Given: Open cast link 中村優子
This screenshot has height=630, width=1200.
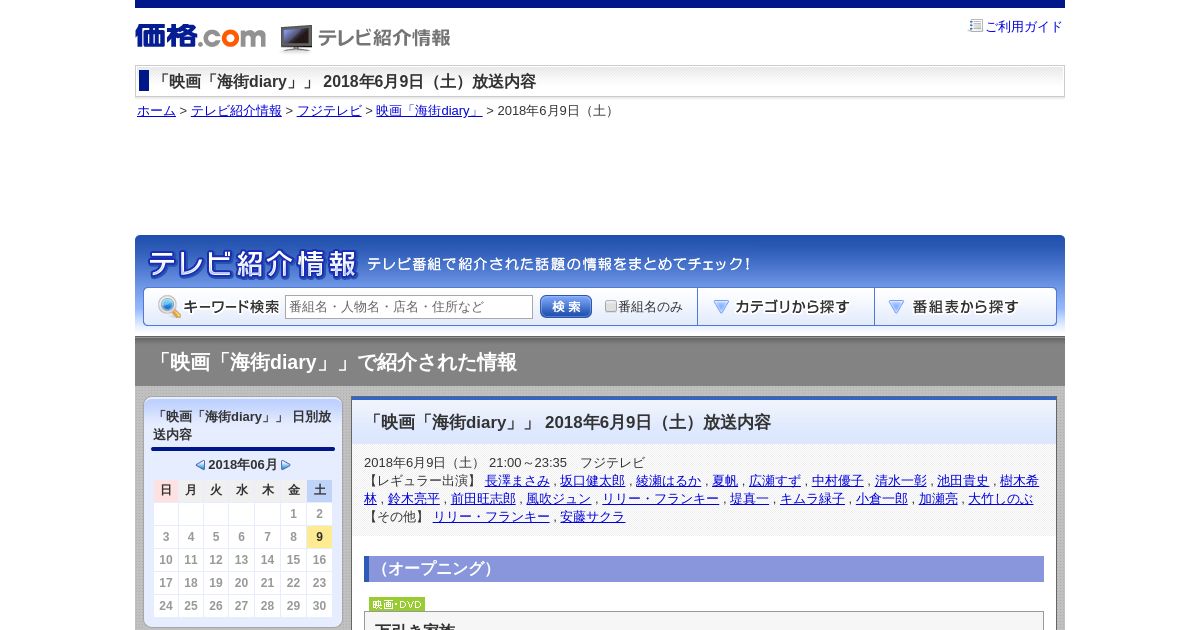Looking at the screenshot, I should (x=838, y=481).
